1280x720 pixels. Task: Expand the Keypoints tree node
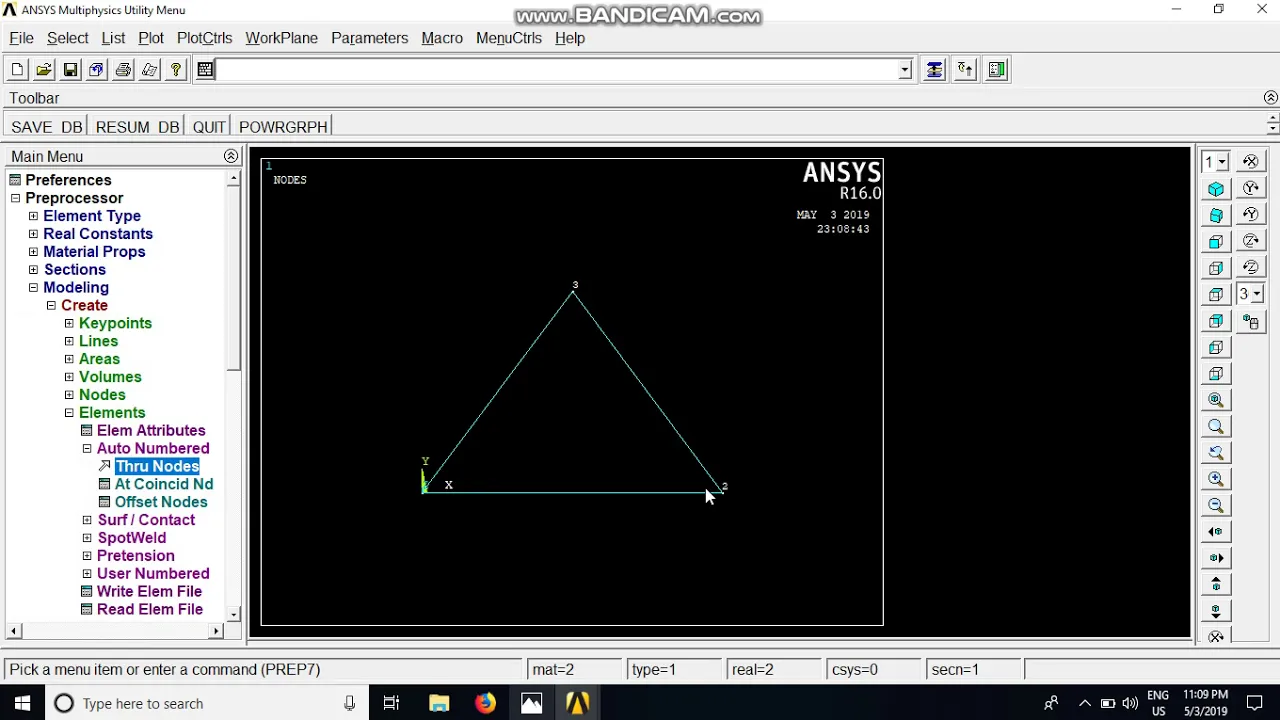click(69, 324)
